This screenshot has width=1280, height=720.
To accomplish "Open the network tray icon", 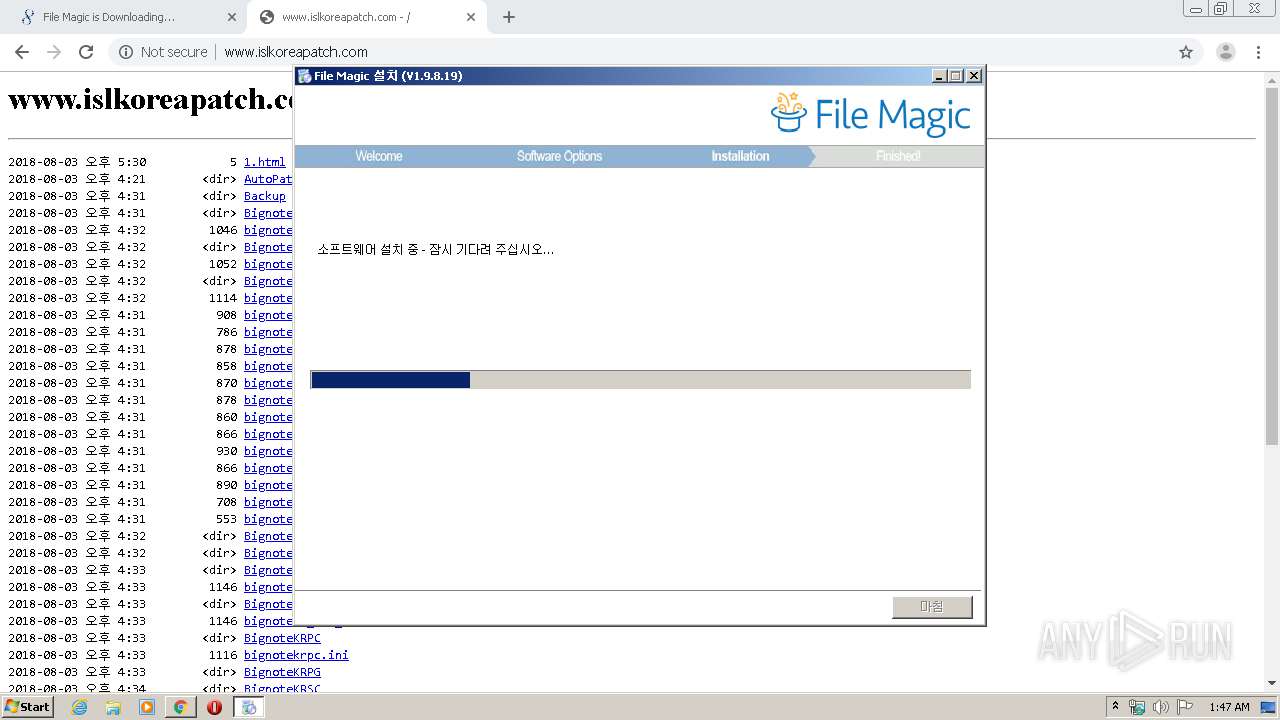I will pyautogui.click(x=1137, y=707).
